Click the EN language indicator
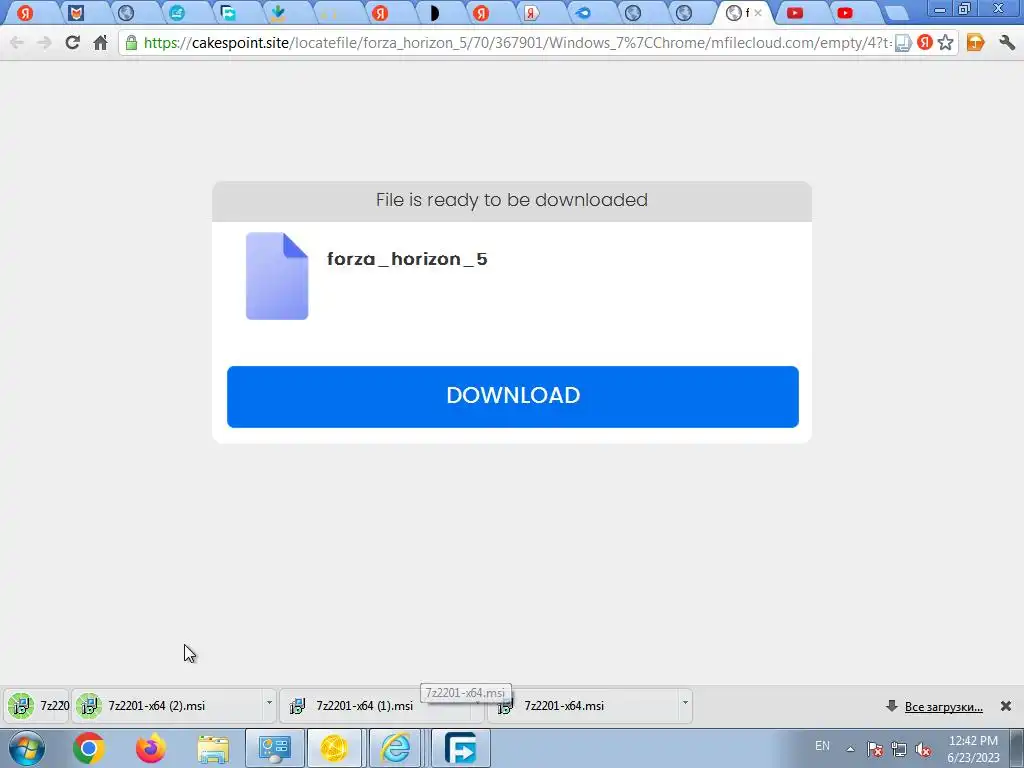This screenshot has width=1024, height=768. [x=822, y=746]
